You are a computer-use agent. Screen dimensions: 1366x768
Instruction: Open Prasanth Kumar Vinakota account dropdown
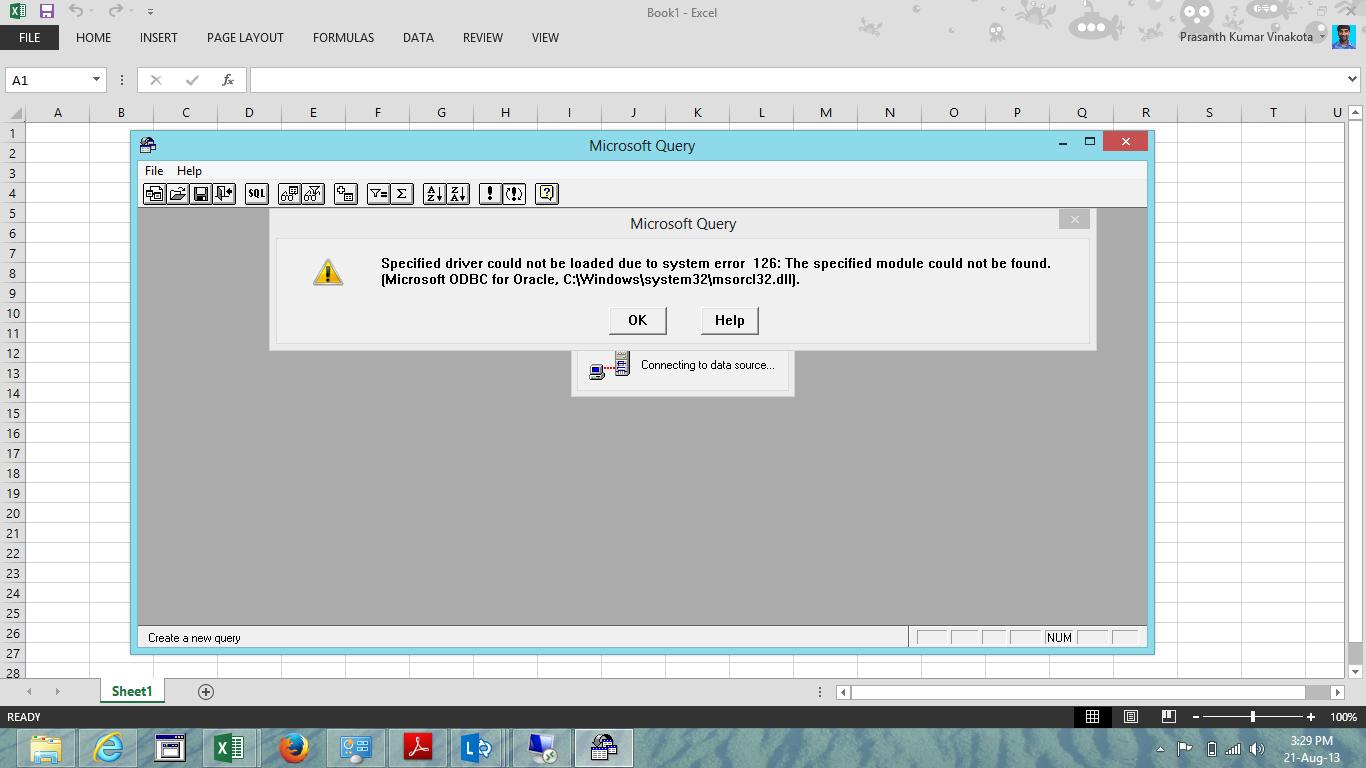click(1322, 37)
